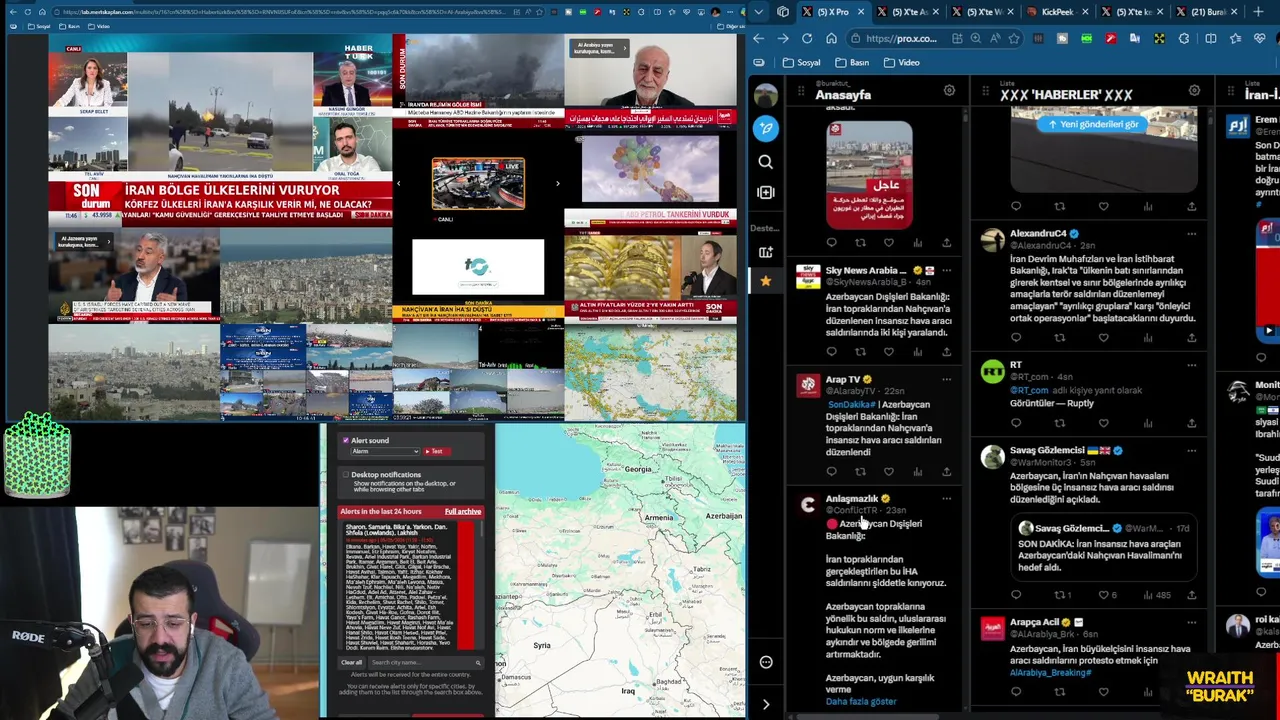Repost the Sky News Arabia post
Screen dimensions: 1280x720
coord(860,352)
